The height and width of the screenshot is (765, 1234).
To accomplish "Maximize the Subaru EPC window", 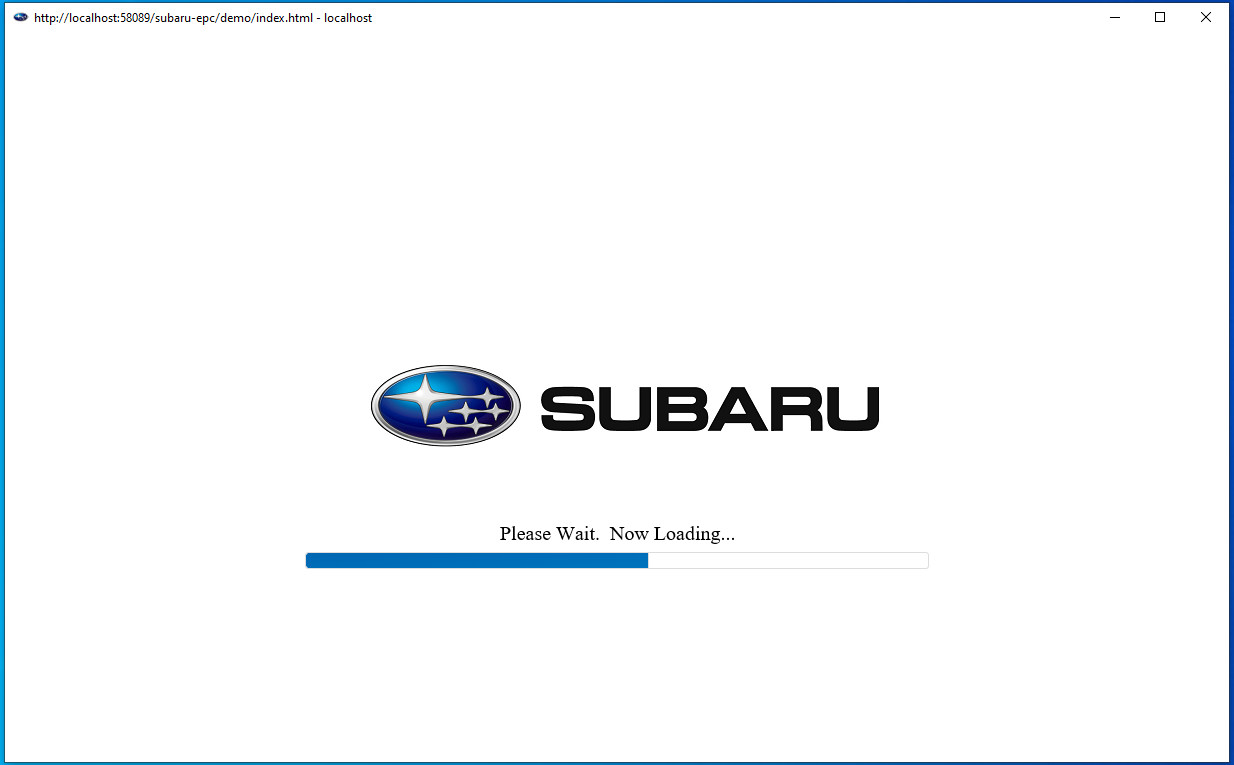I will [x=1160, y=17].
